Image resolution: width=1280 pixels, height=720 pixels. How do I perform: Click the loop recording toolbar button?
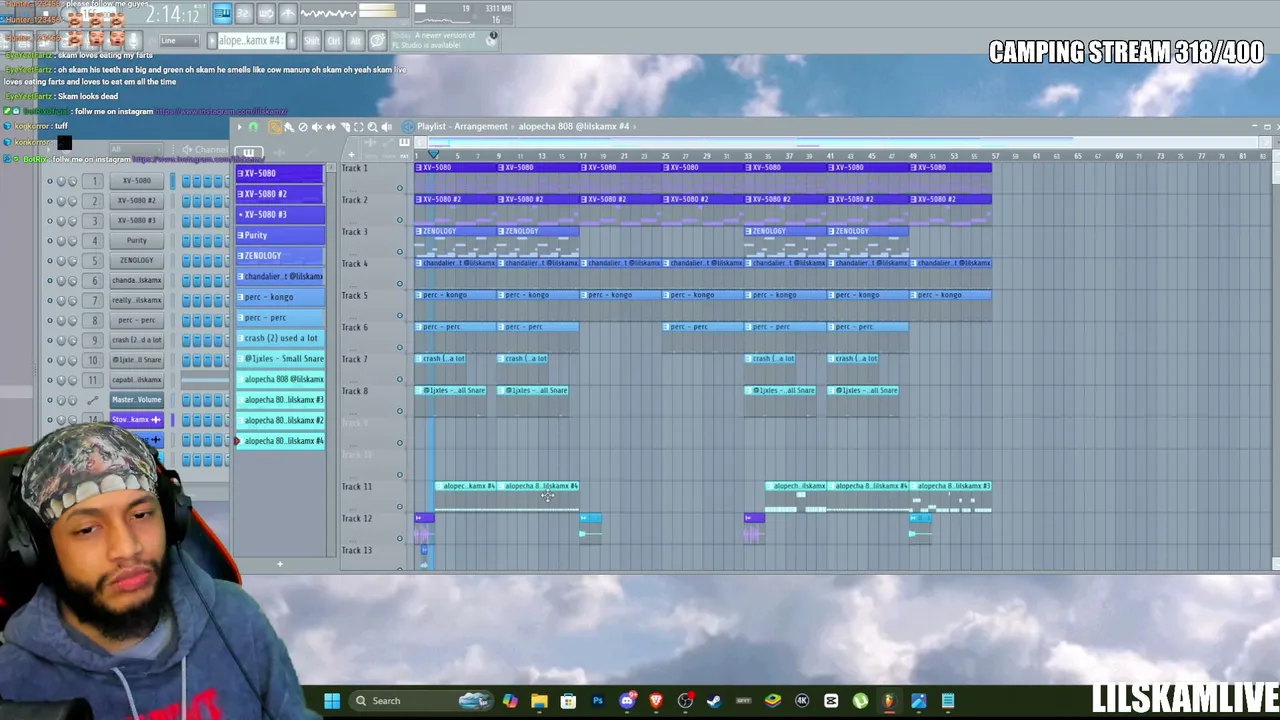[x=266, y=14]
